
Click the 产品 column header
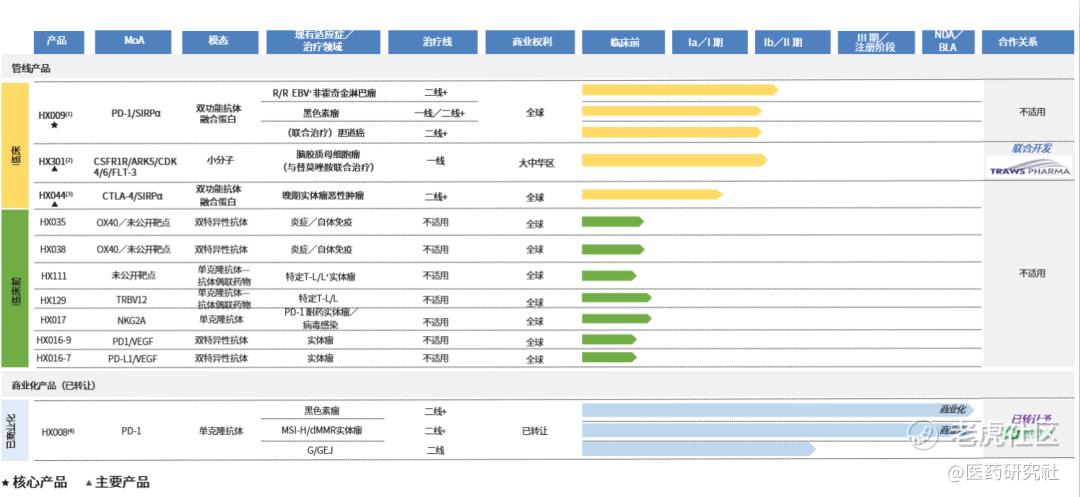point(59,42)
